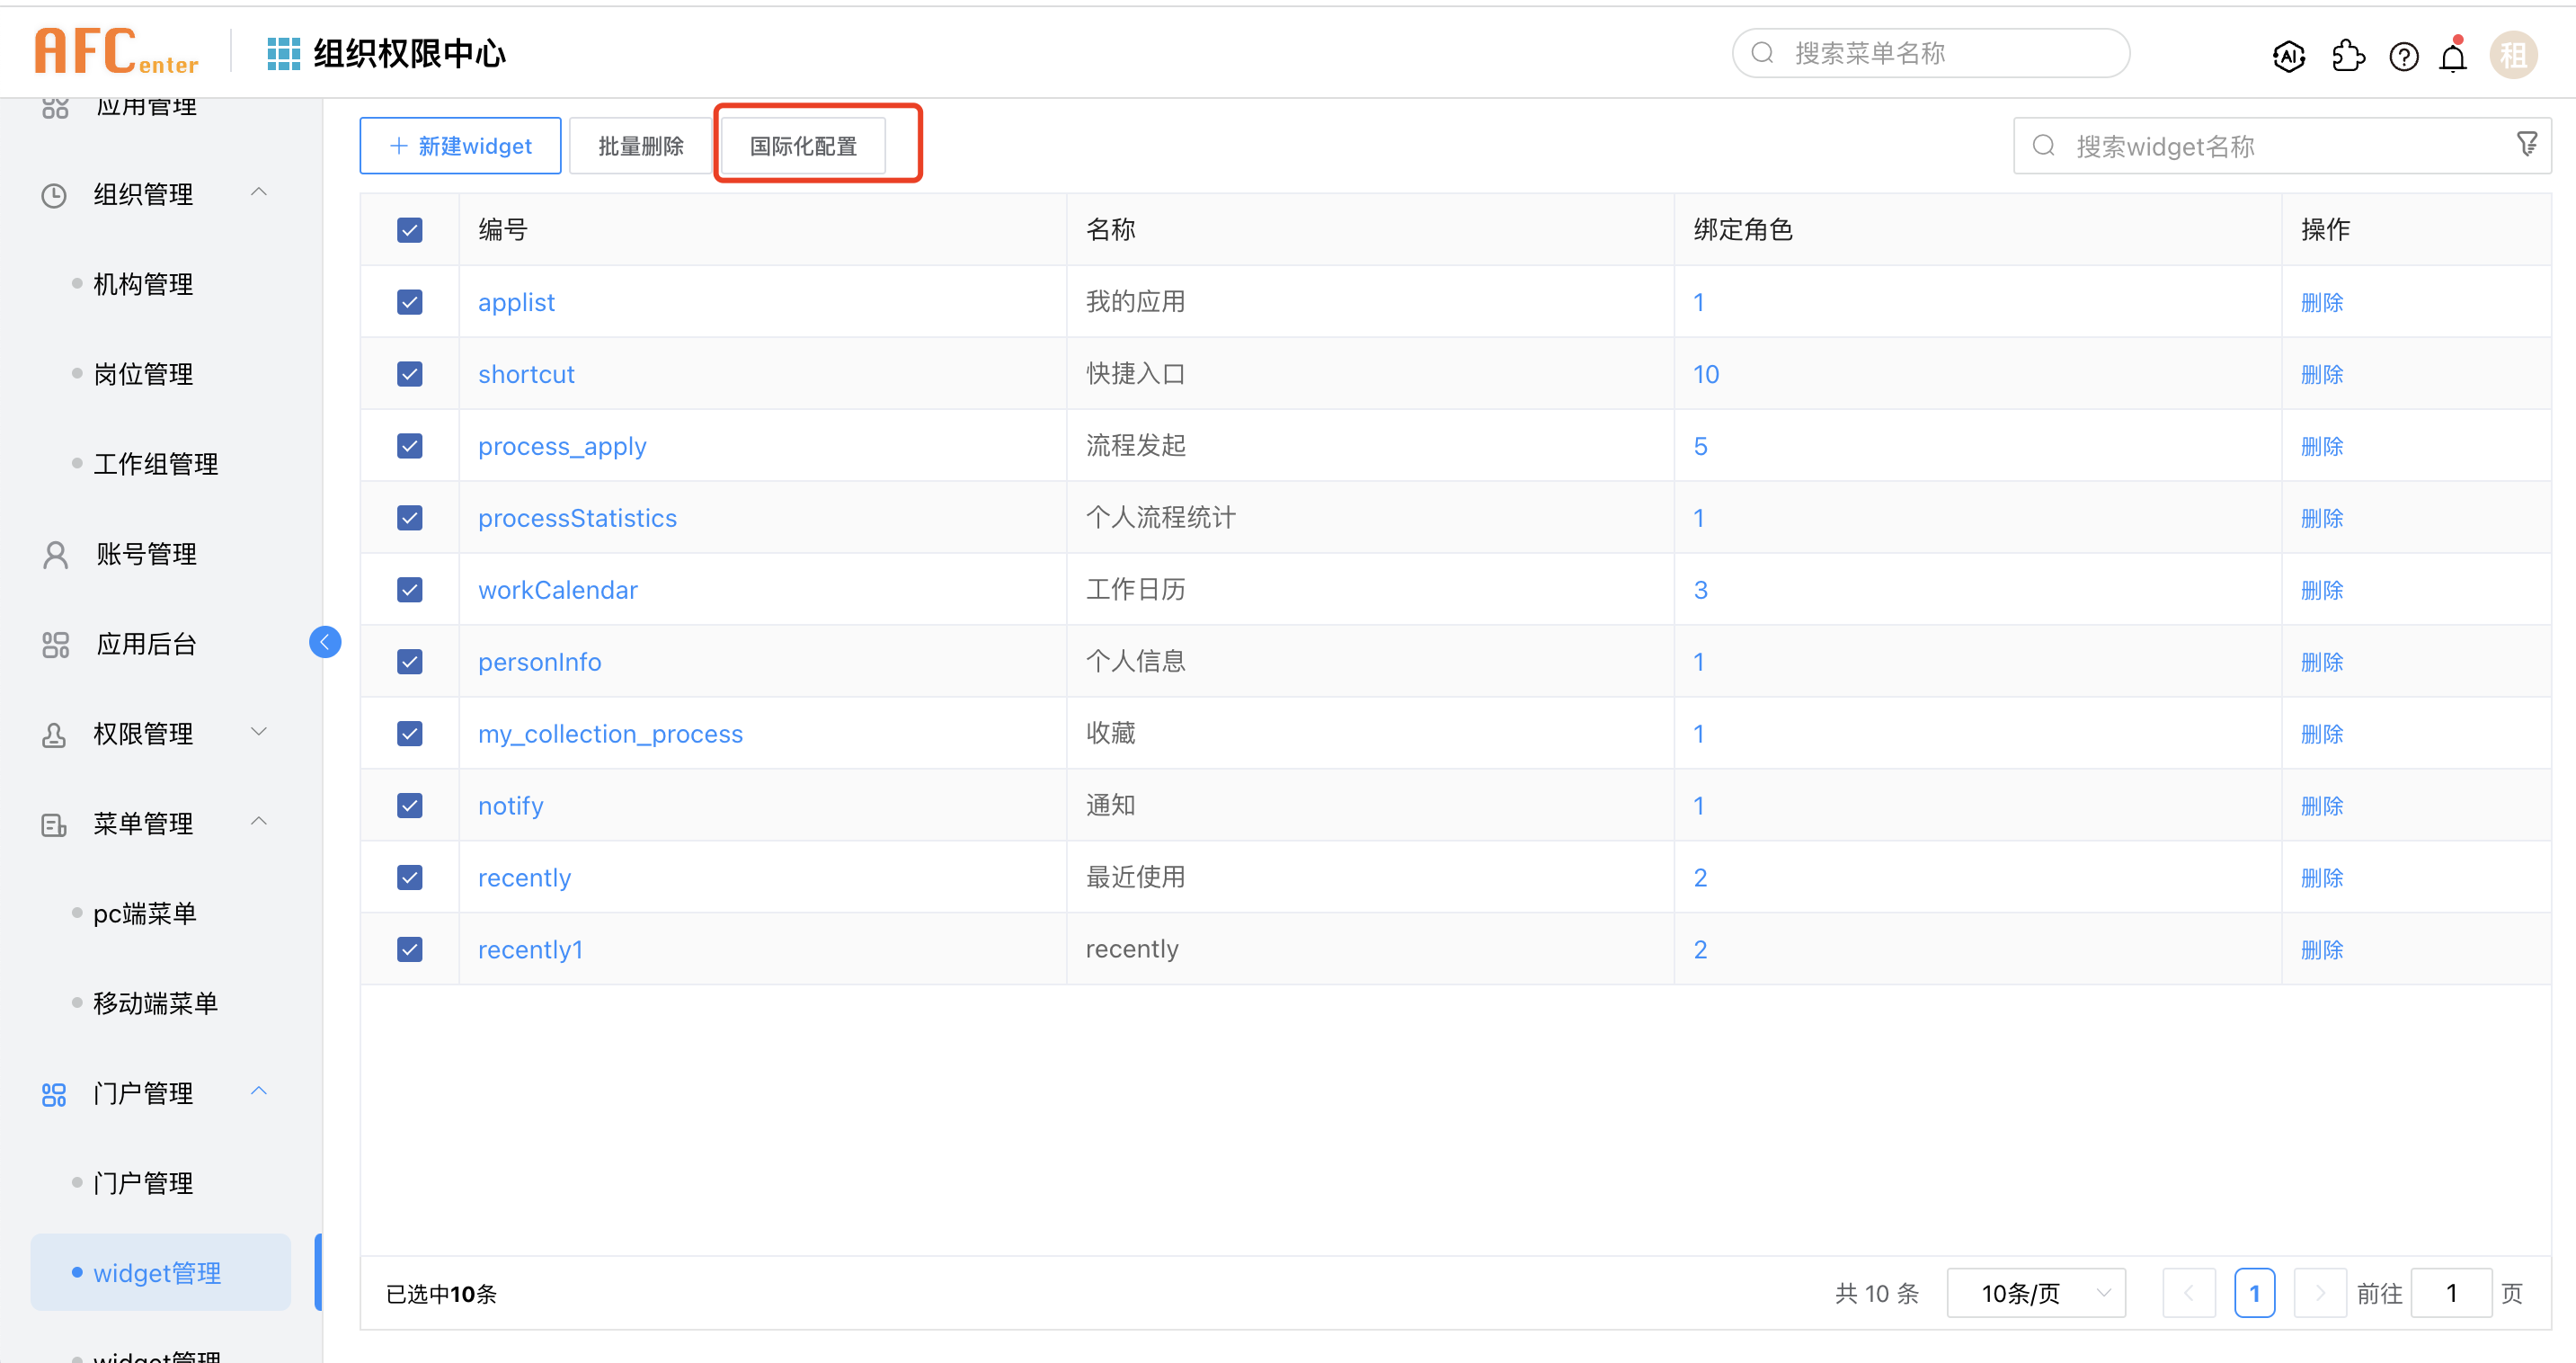
Task: Open the app grid icon beside 组织权限中心
Action: (x=283, y=54)
